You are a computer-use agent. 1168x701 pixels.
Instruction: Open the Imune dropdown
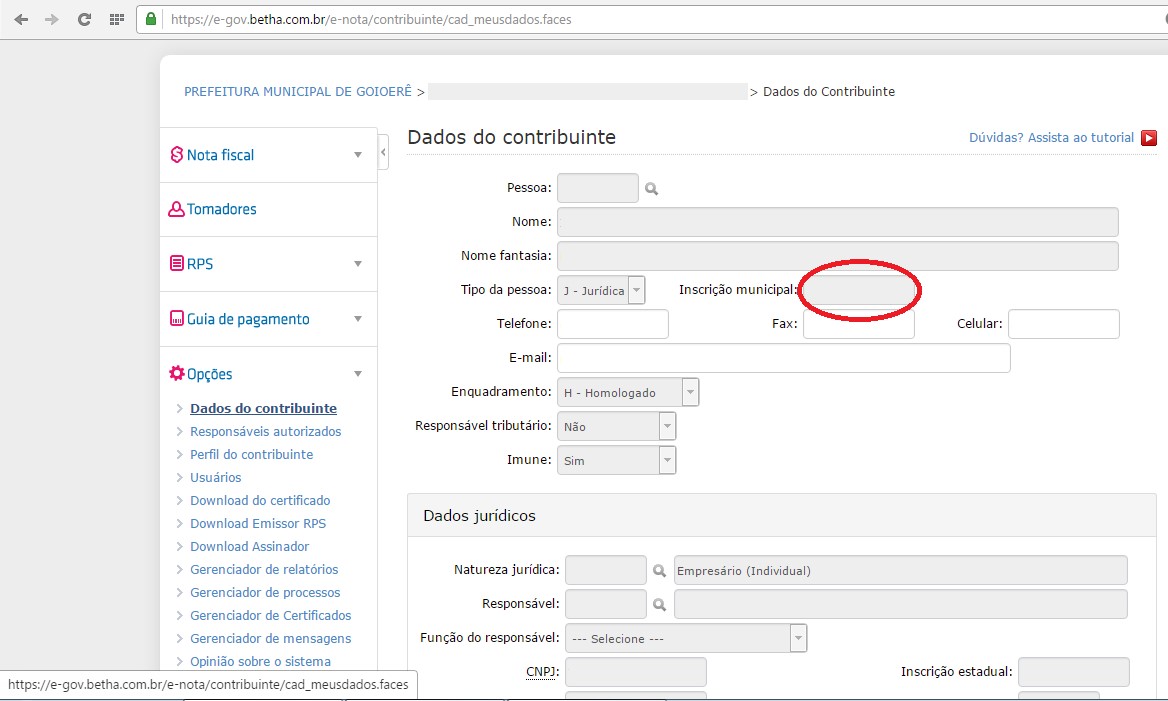pyautogui.click(x=667, y=460)
